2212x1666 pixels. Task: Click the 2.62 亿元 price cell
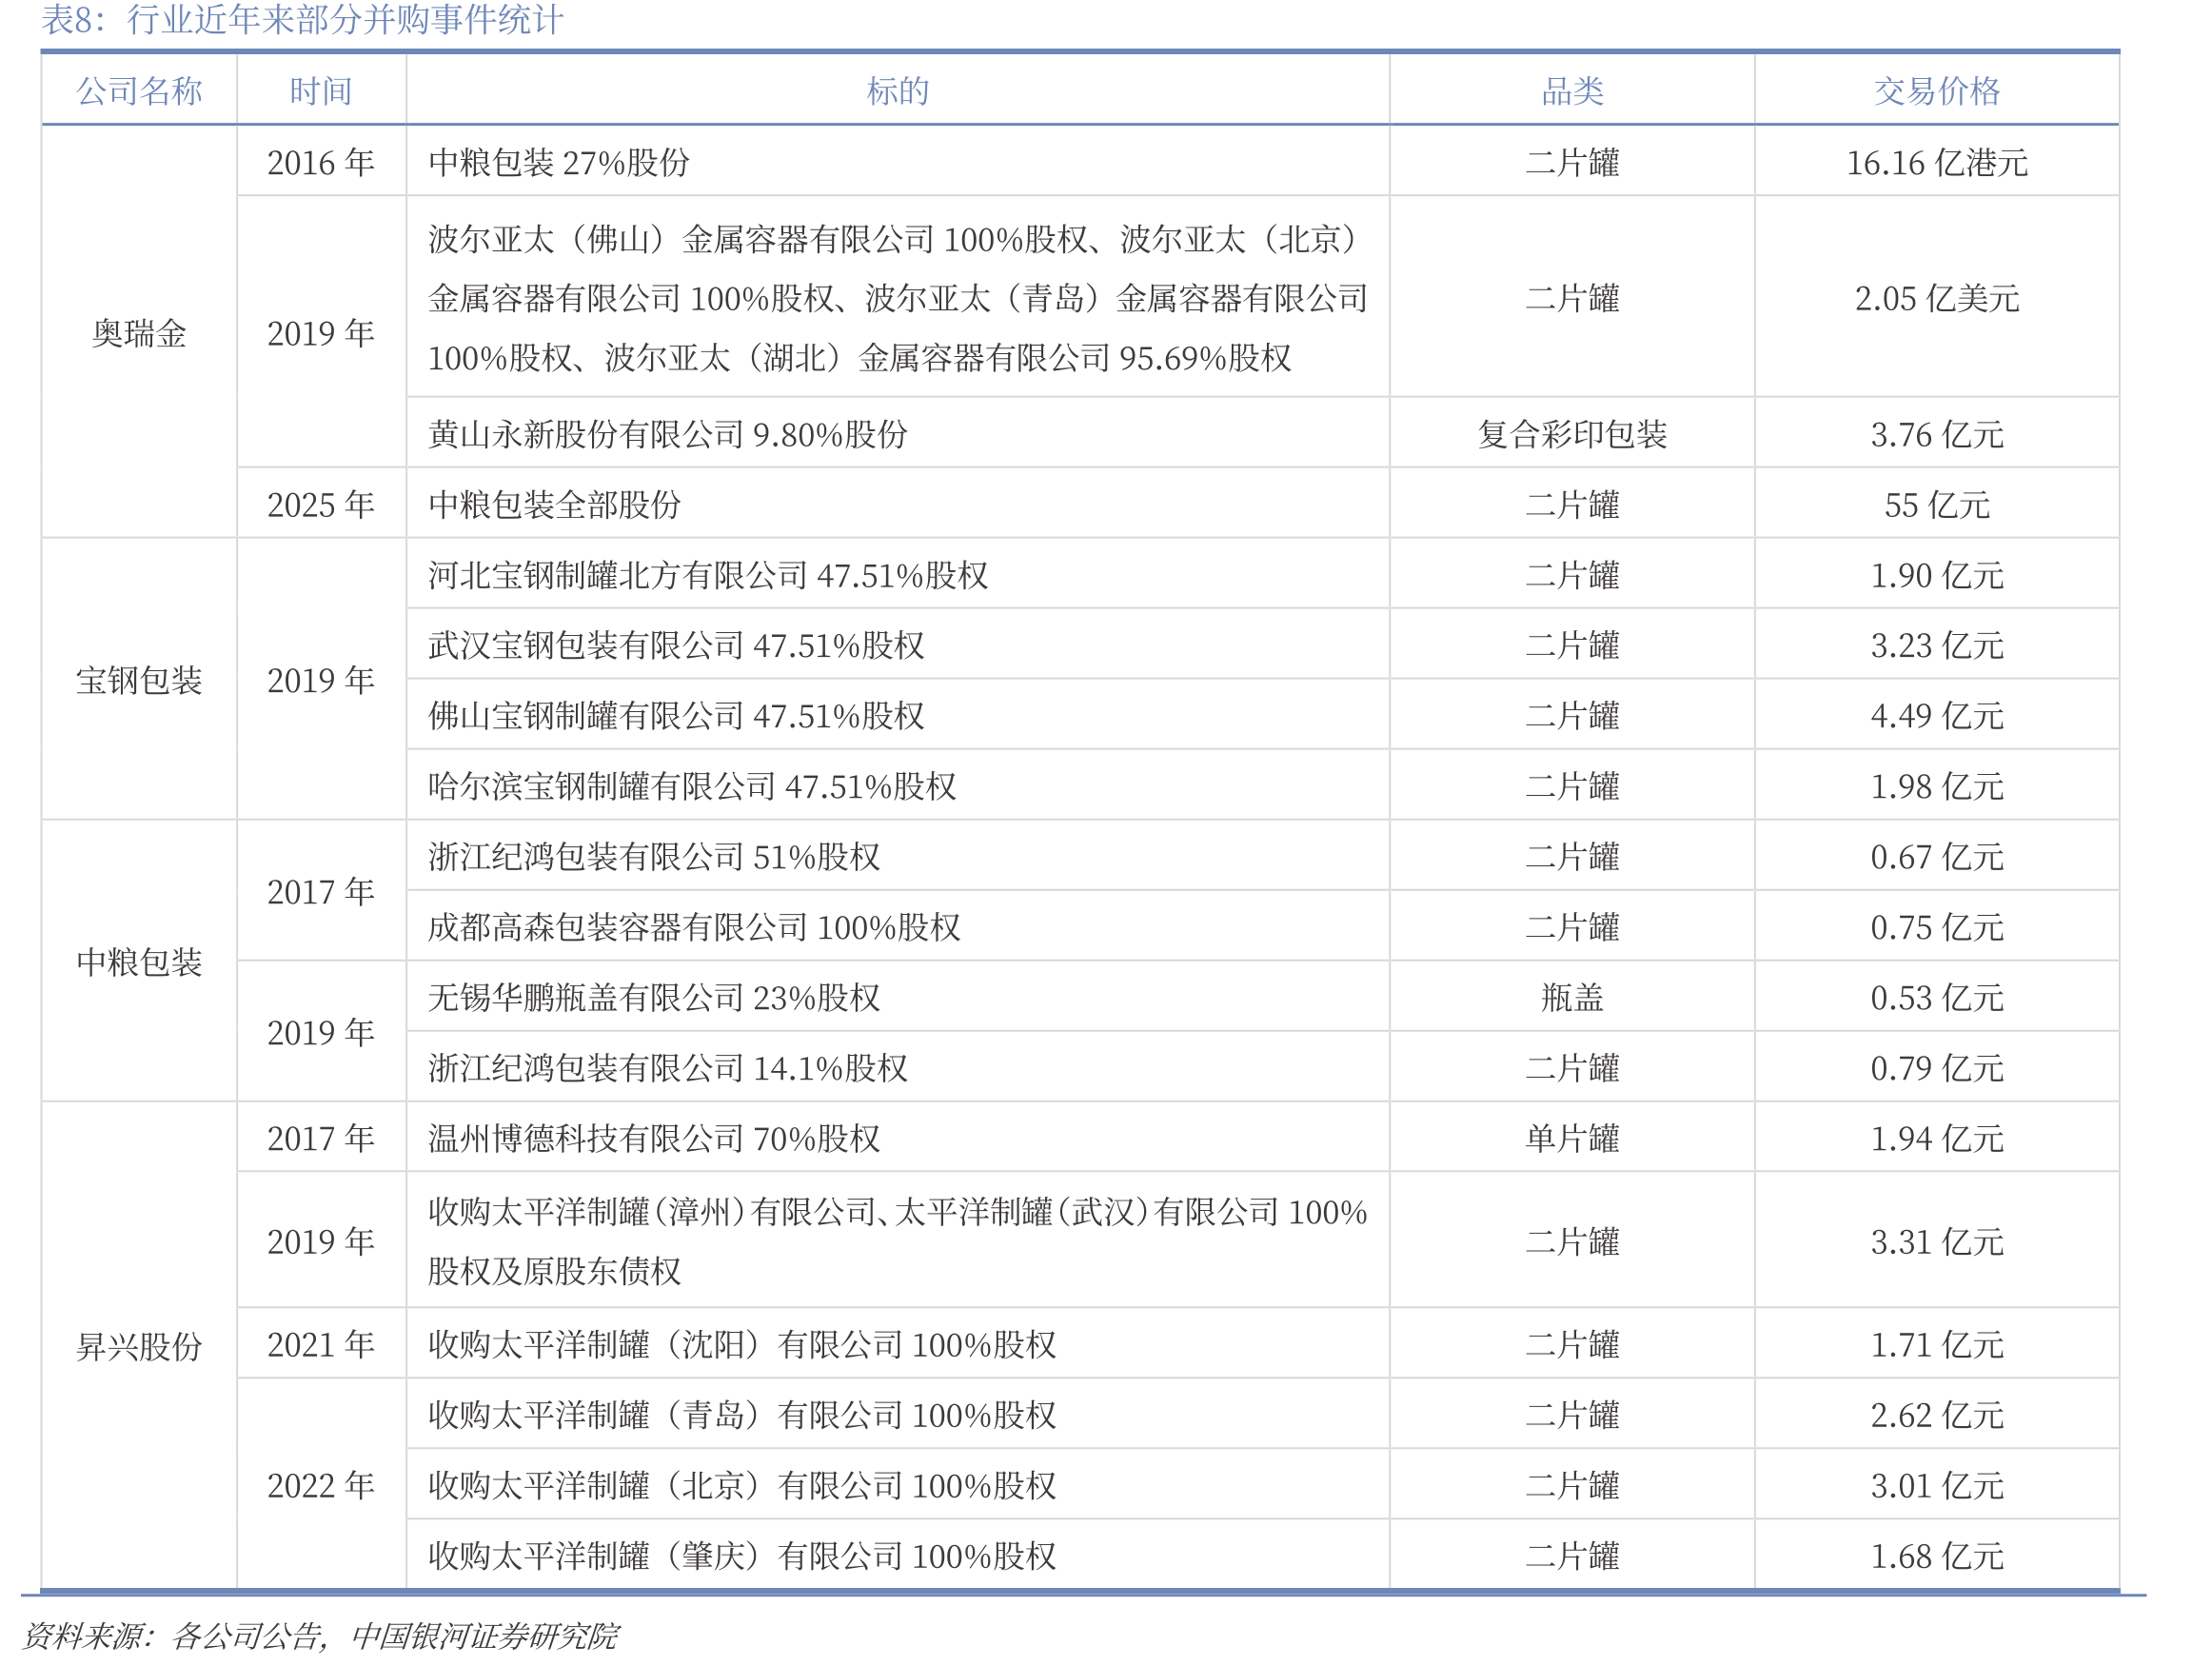[x=1937, y=1415]
